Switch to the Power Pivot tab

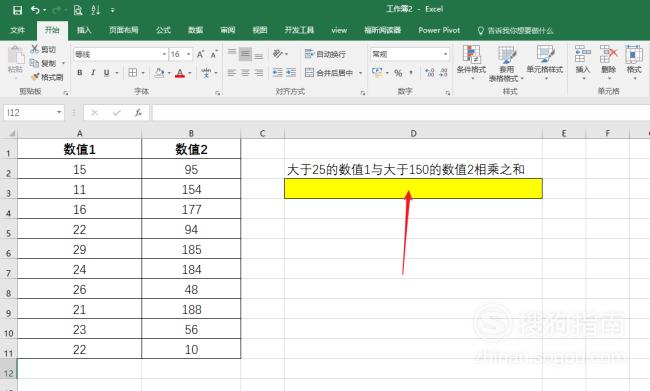point(439,30)
